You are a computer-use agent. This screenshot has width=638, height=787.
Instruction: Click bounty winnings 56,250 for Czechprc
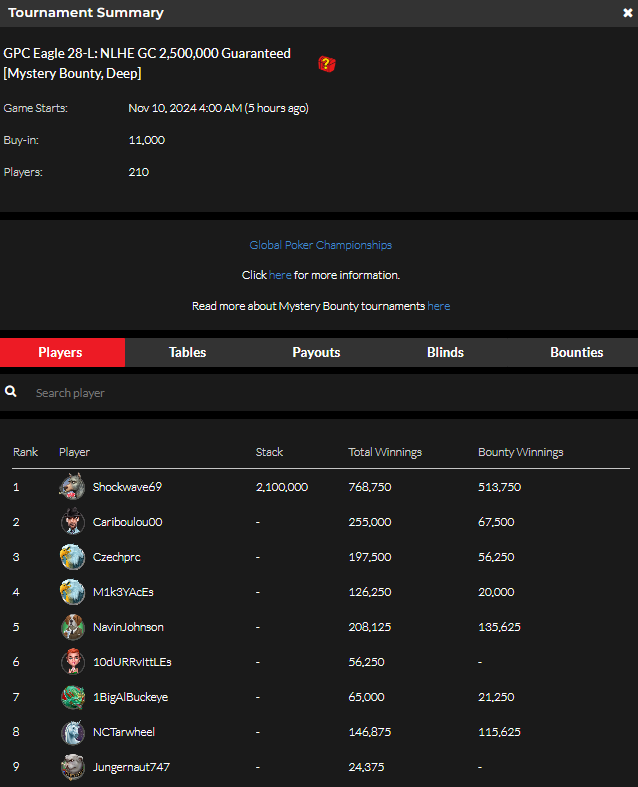pyautogui.click(x=496, y=557)
